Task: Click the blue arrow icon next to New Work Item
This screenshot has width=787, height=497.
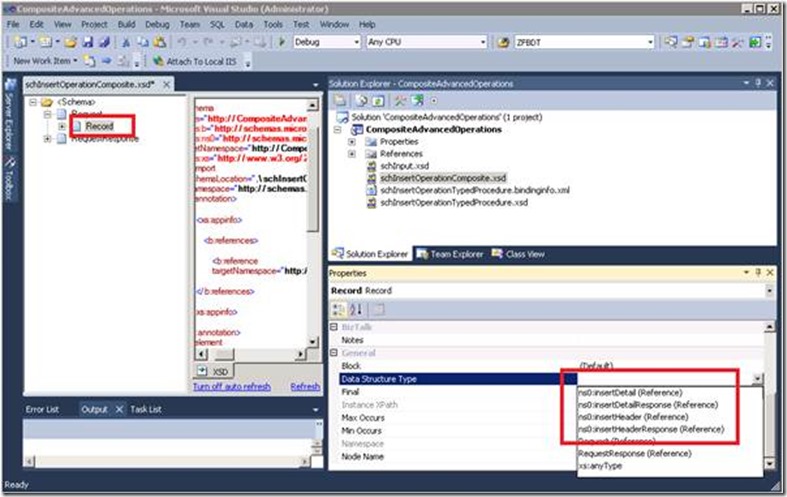Action: [106, 61]
